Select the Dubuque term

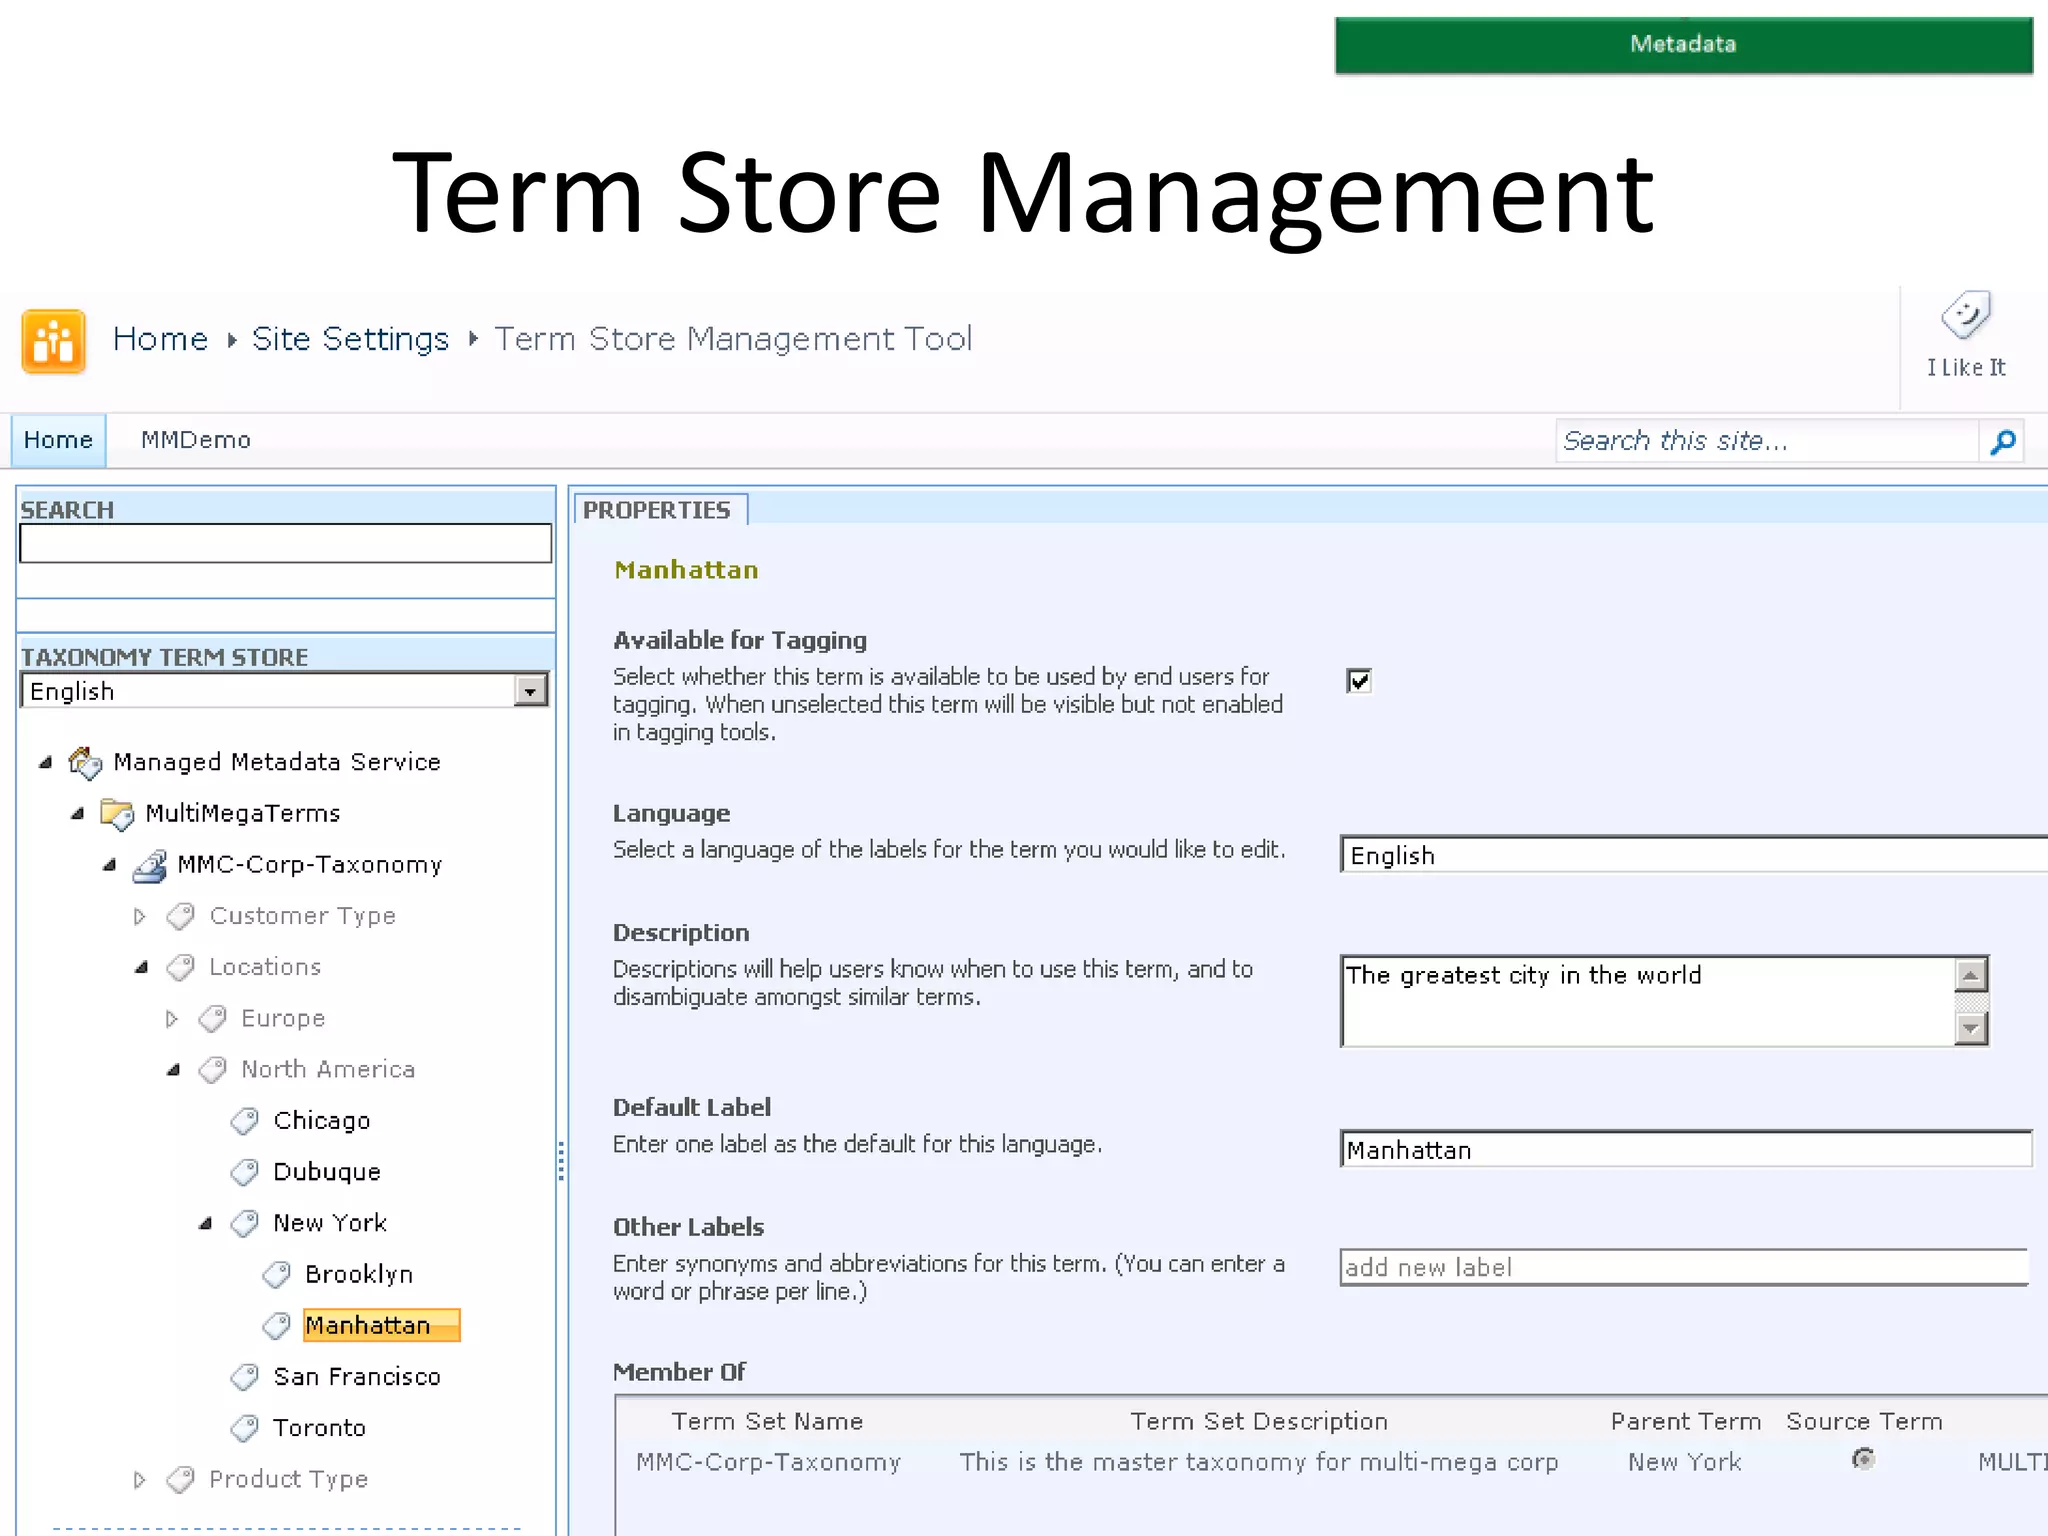pos(327,1172)
